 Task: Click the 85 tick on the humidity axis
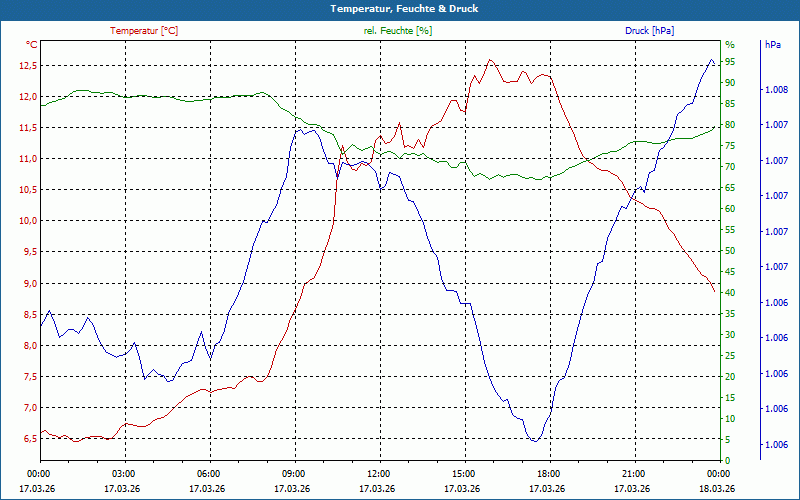click(x=730, y=104)
